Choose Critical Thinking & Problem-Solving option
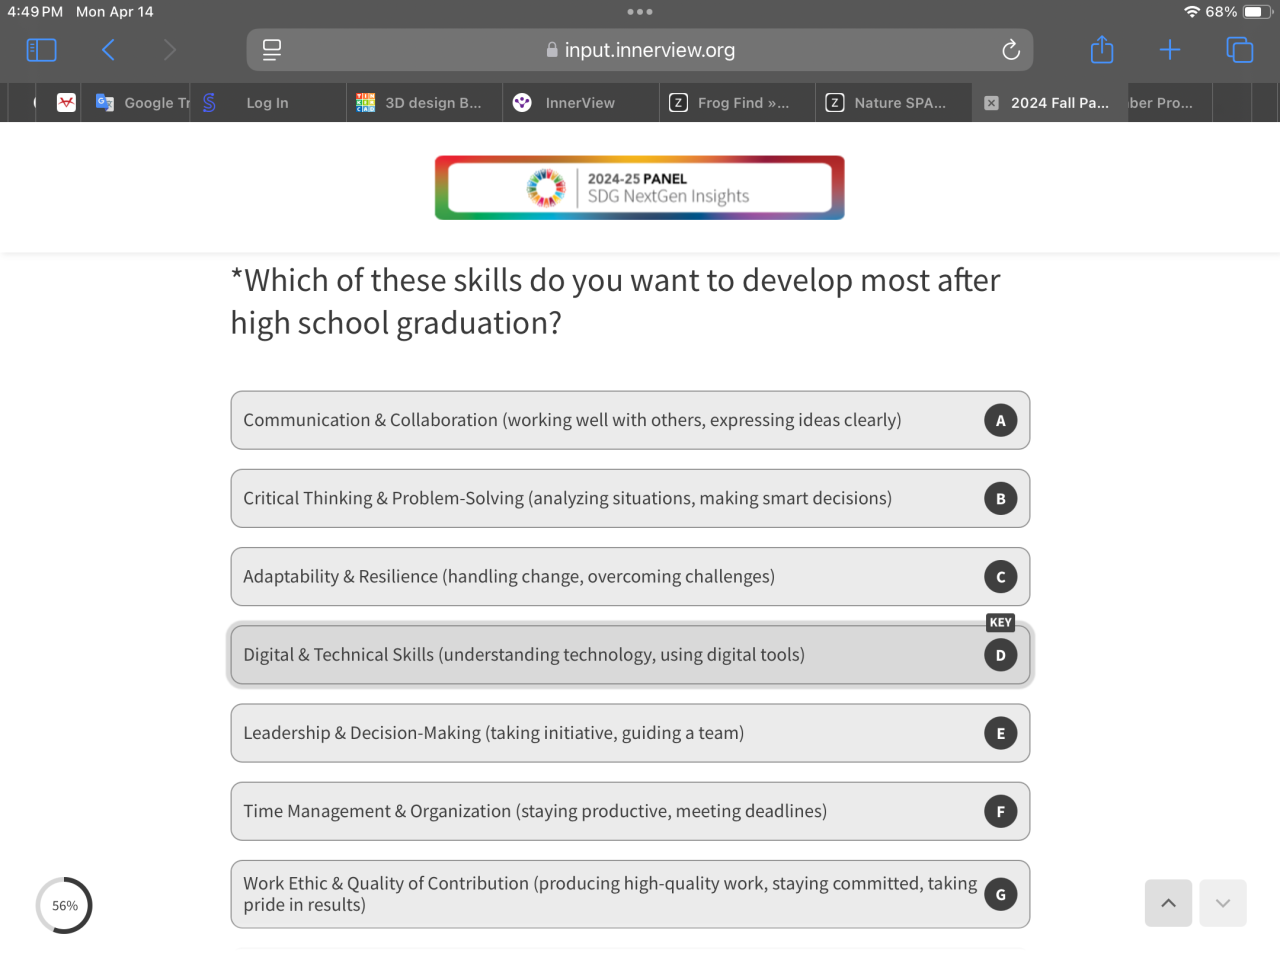Screen dimensions: 1280x960 click(x=630, y=498)
